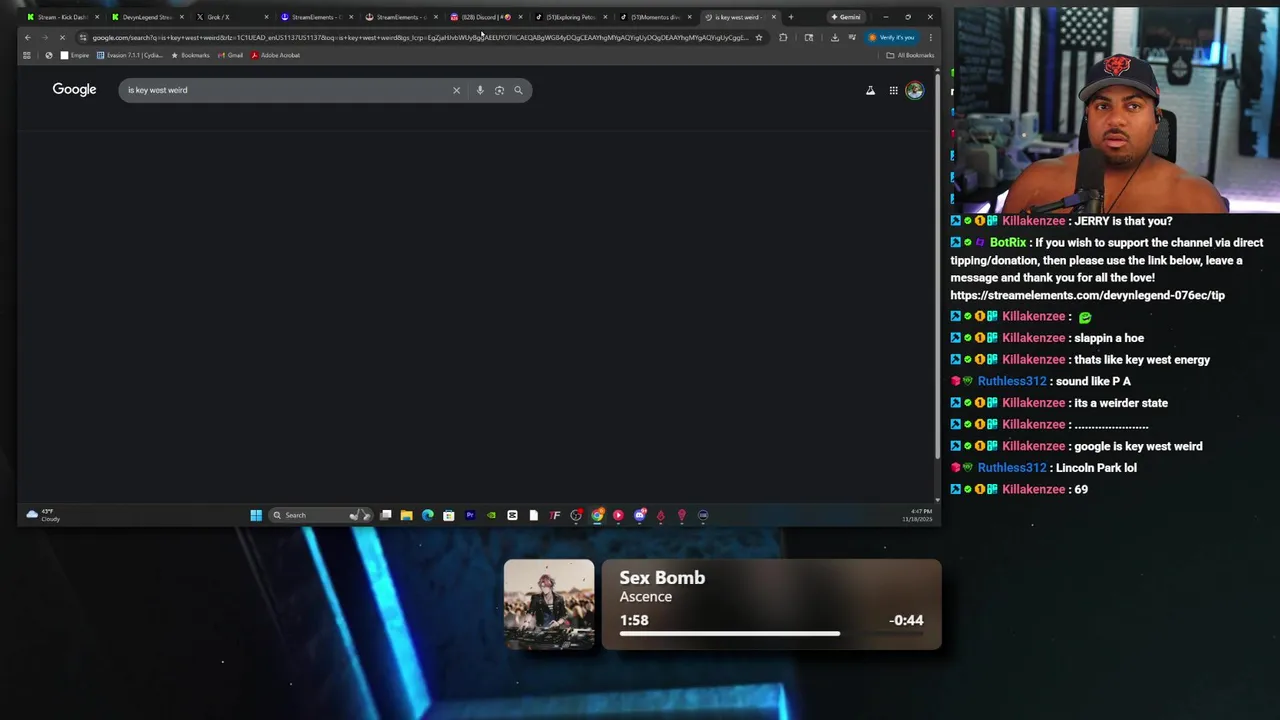Go to the Google homepage via the logo
The image size is (1280, 720).
74,90
